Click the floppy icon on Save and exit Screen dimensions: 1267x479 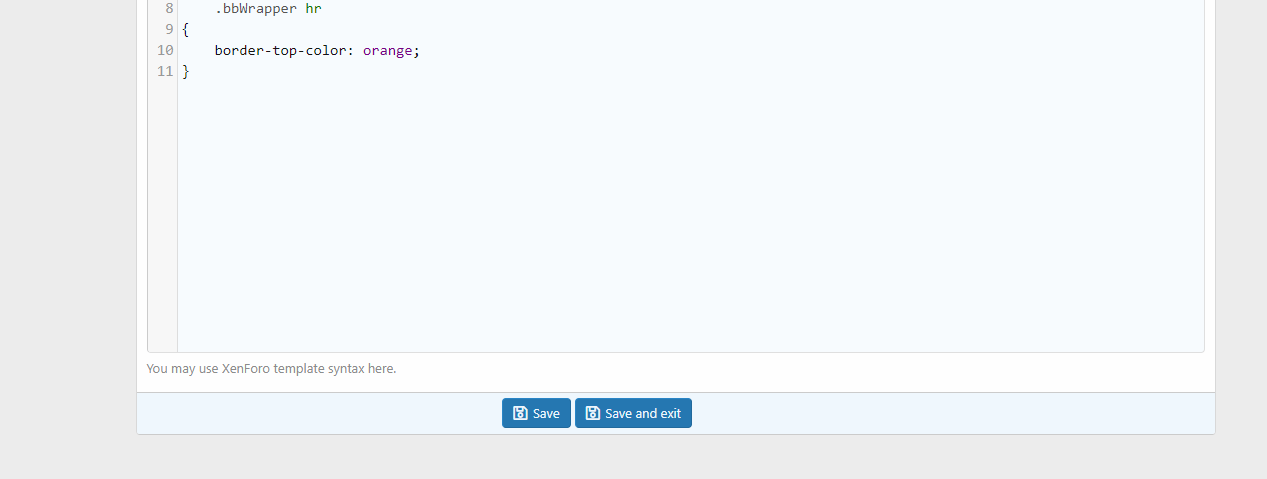(593, 413)
